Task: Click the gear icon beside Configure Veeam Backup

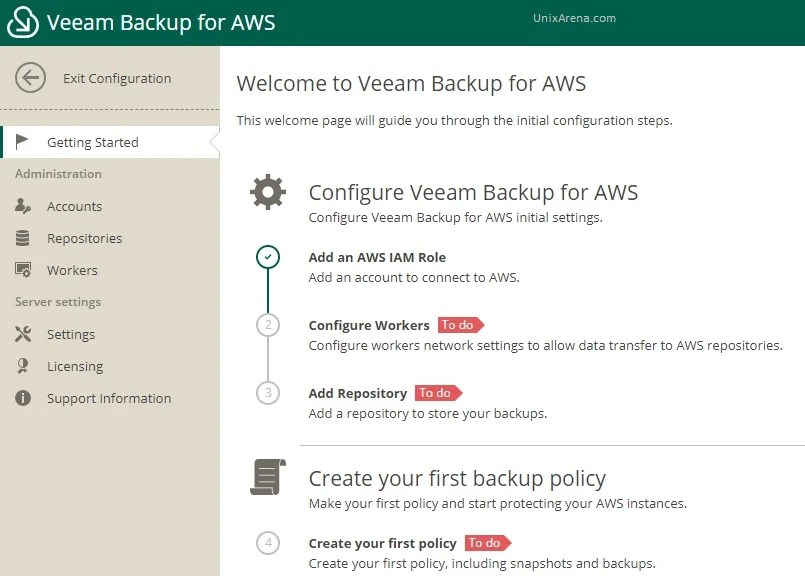Action: click(x=267, y=191)
